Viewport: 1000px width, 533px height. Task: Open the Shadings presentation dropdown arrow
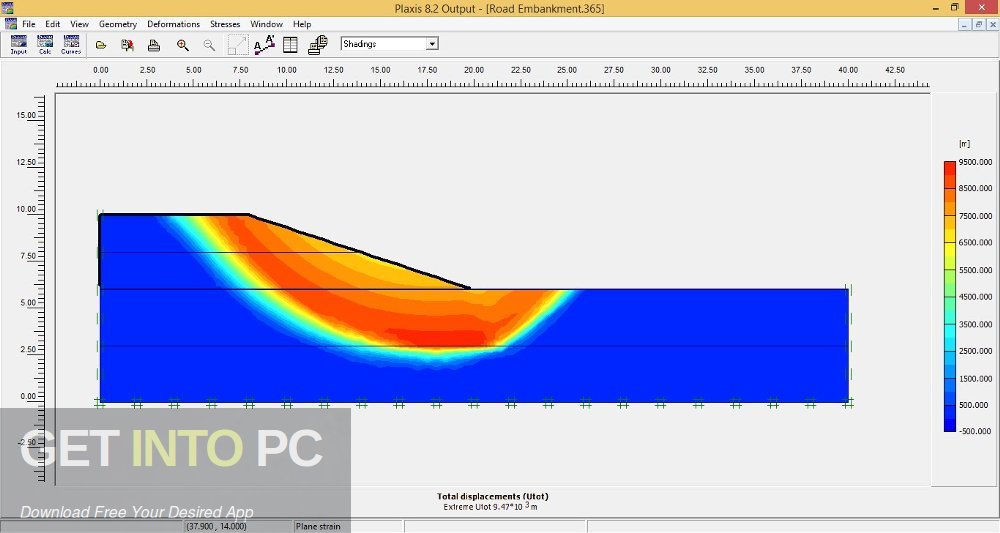click(432, 44)
